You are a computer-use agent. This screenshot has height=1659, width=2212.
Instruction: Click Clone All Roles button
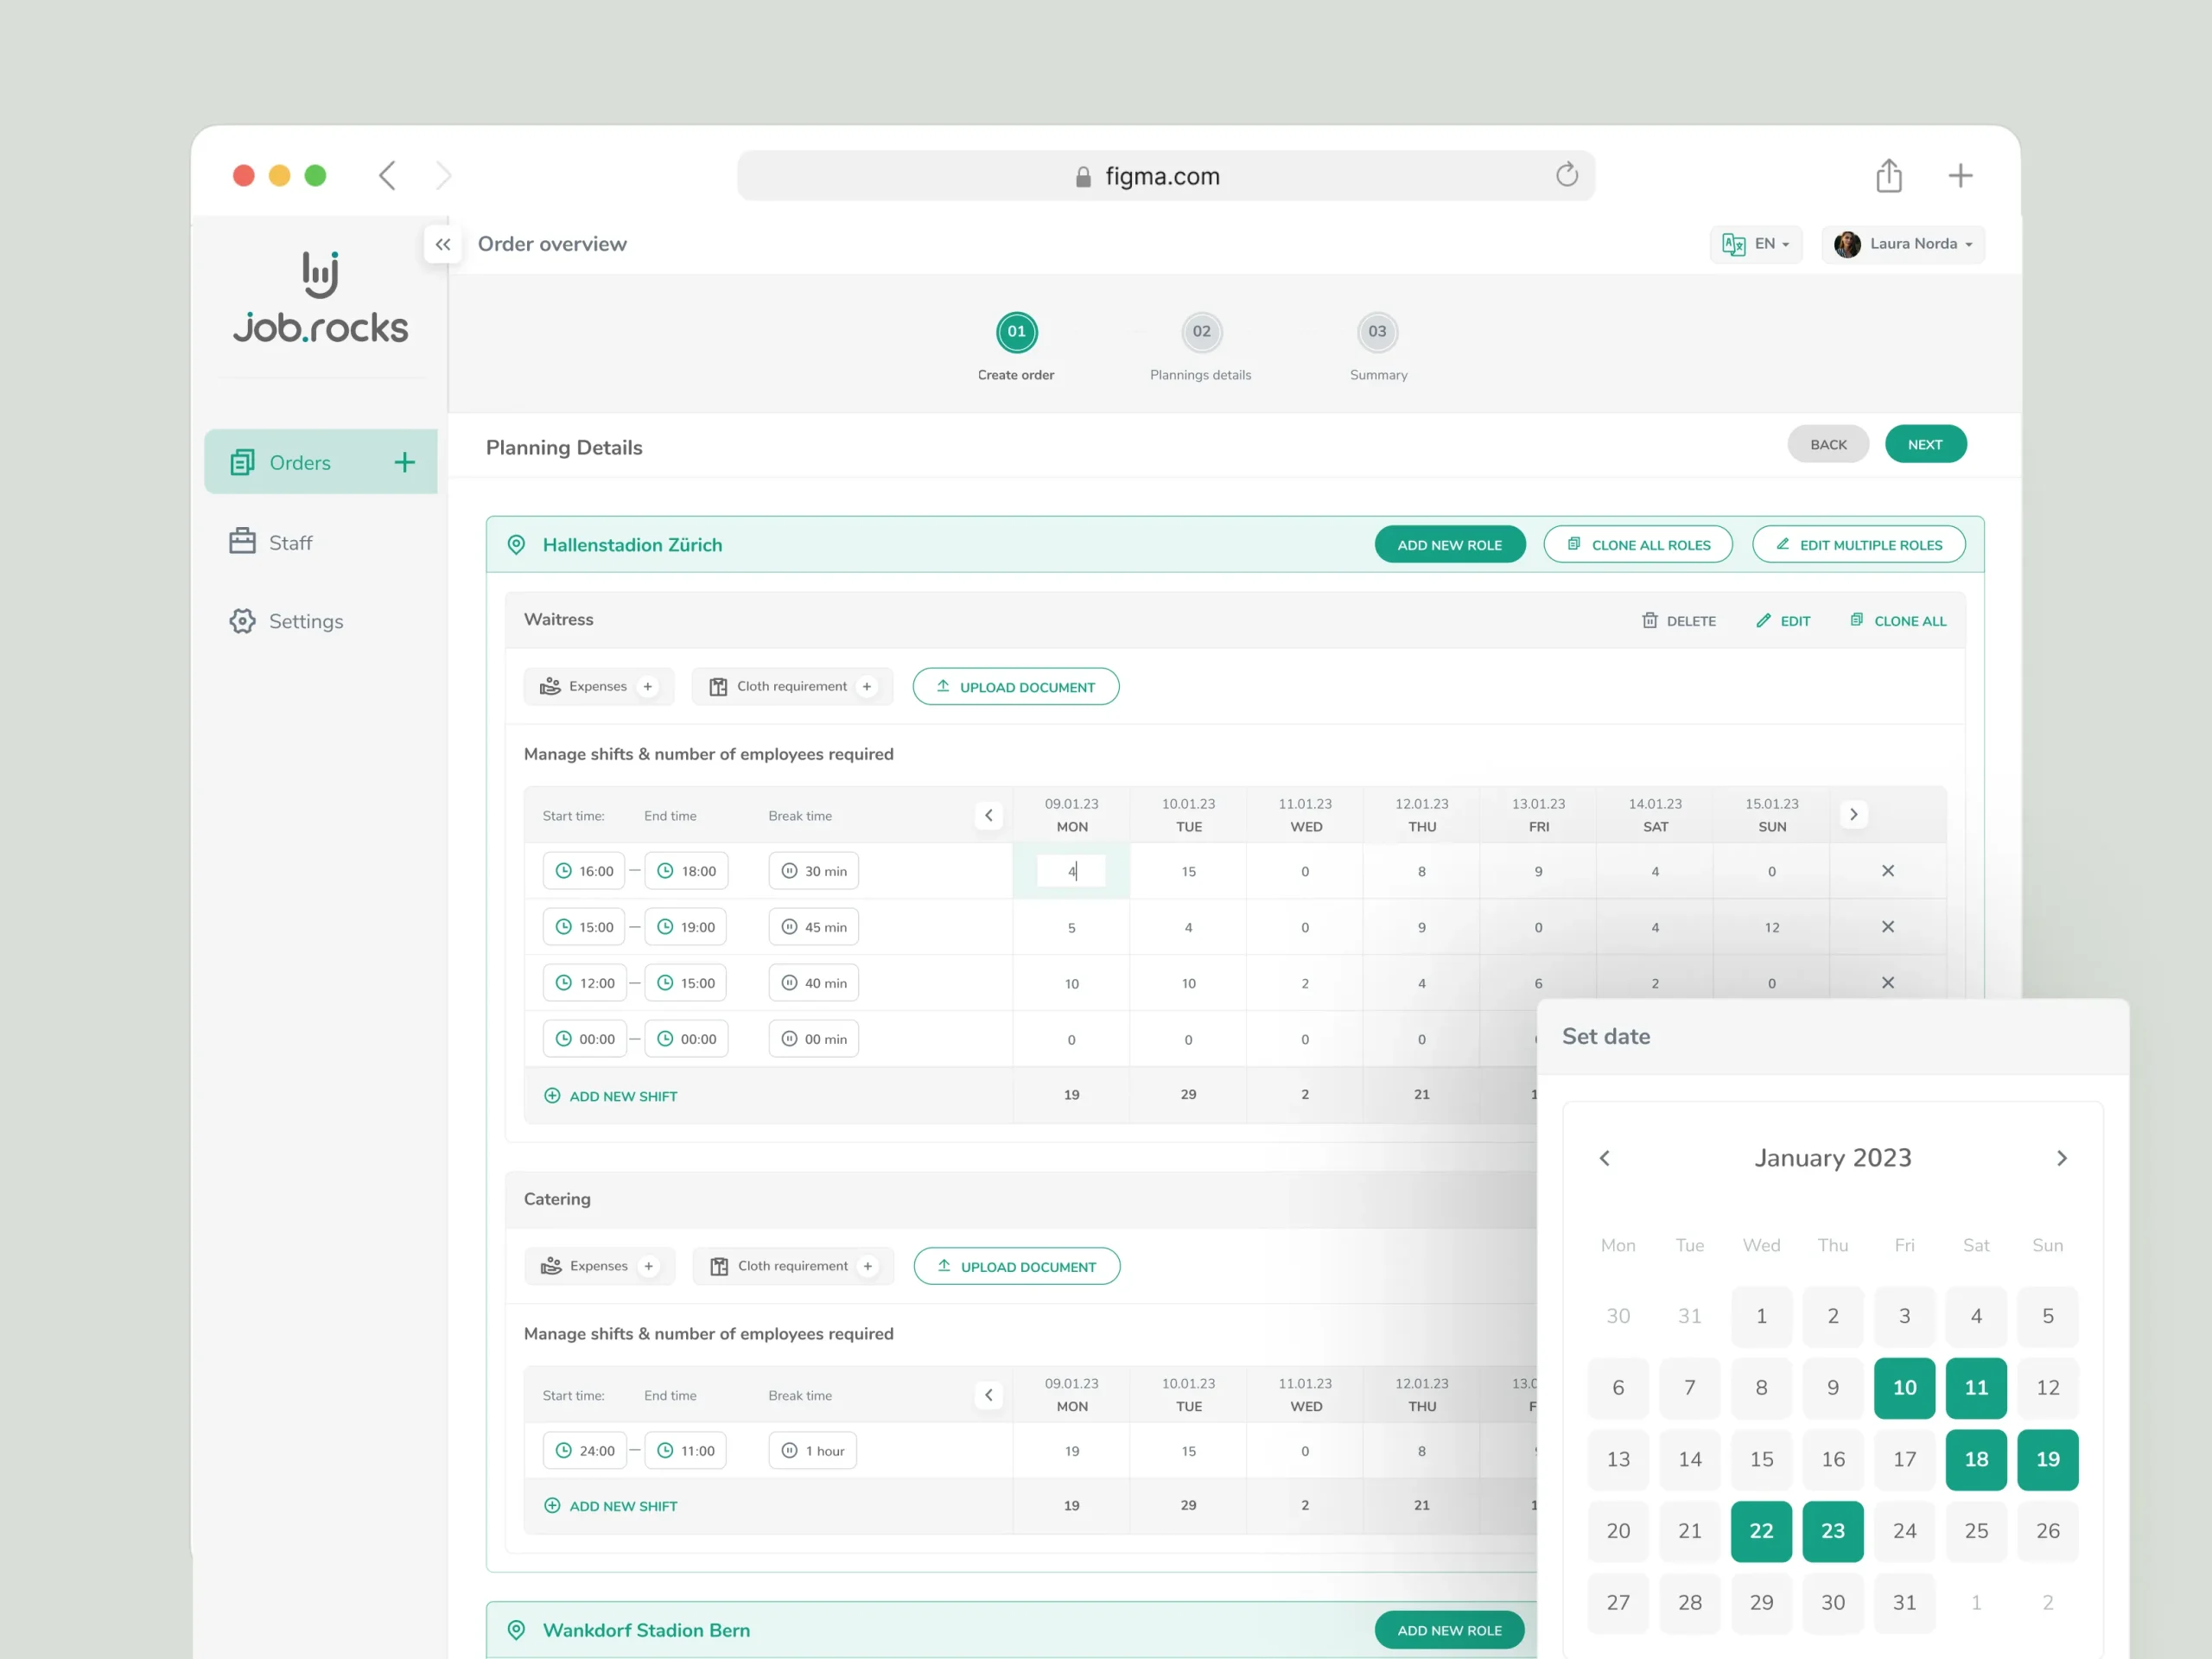tap(1637, 545)
